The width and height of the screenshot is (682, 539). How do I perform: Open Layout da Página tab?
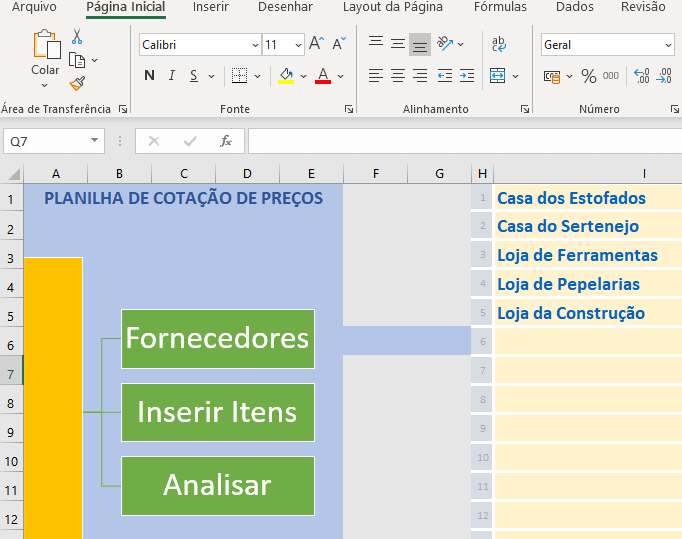click(x=393, y=7)
